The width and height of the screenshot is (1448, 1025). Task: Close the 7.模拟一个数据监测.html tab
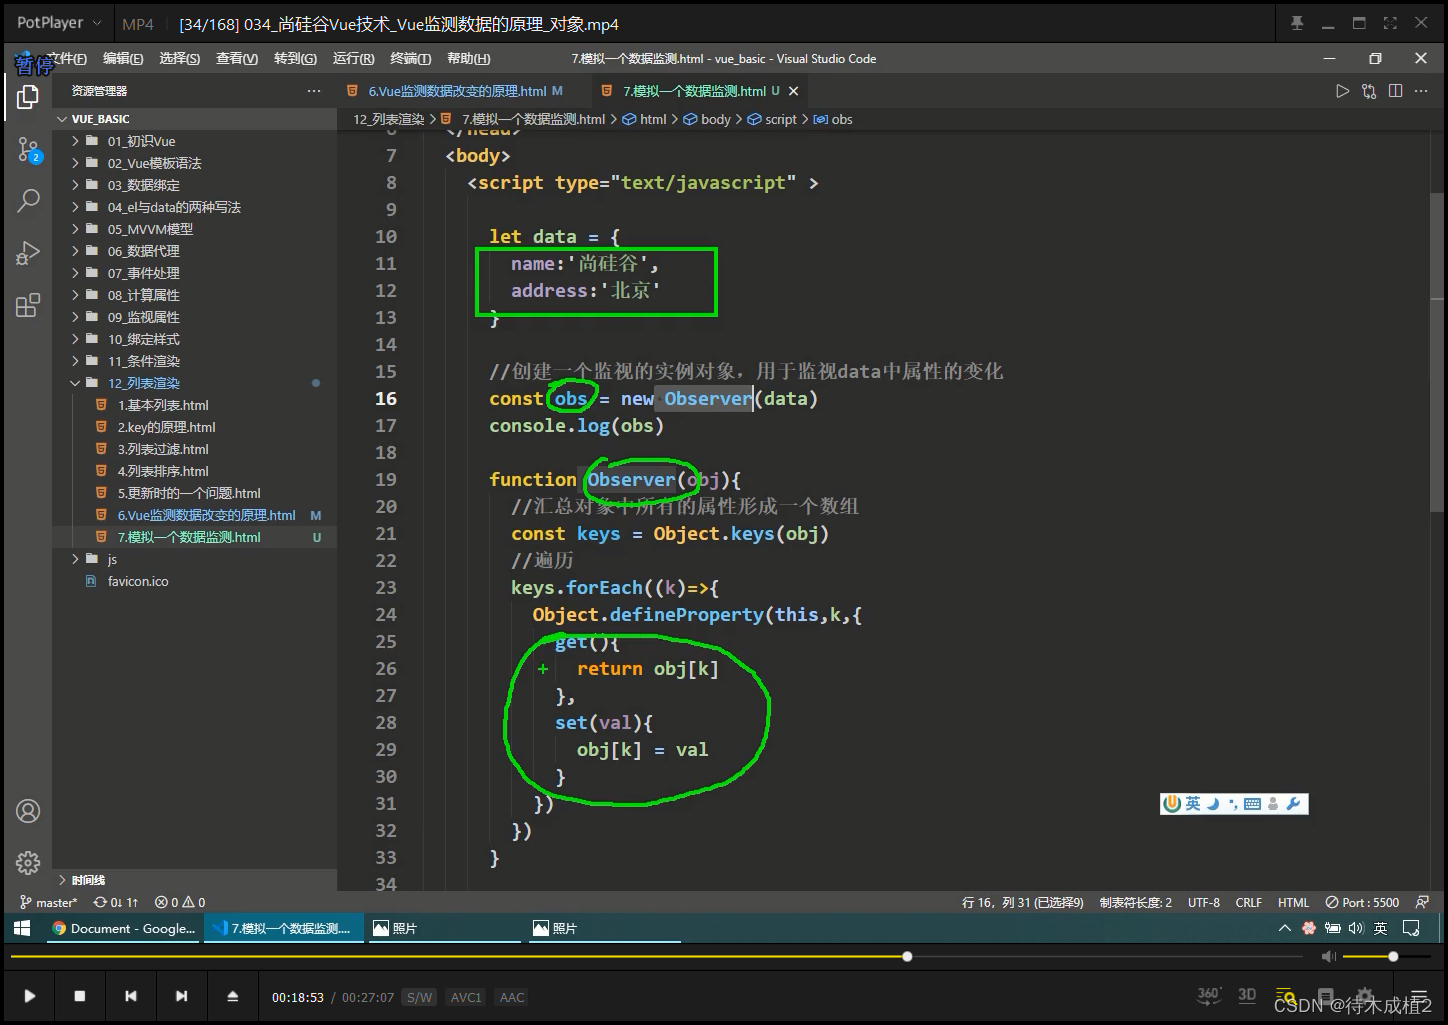pyautogui.click(x=793, y=91)
